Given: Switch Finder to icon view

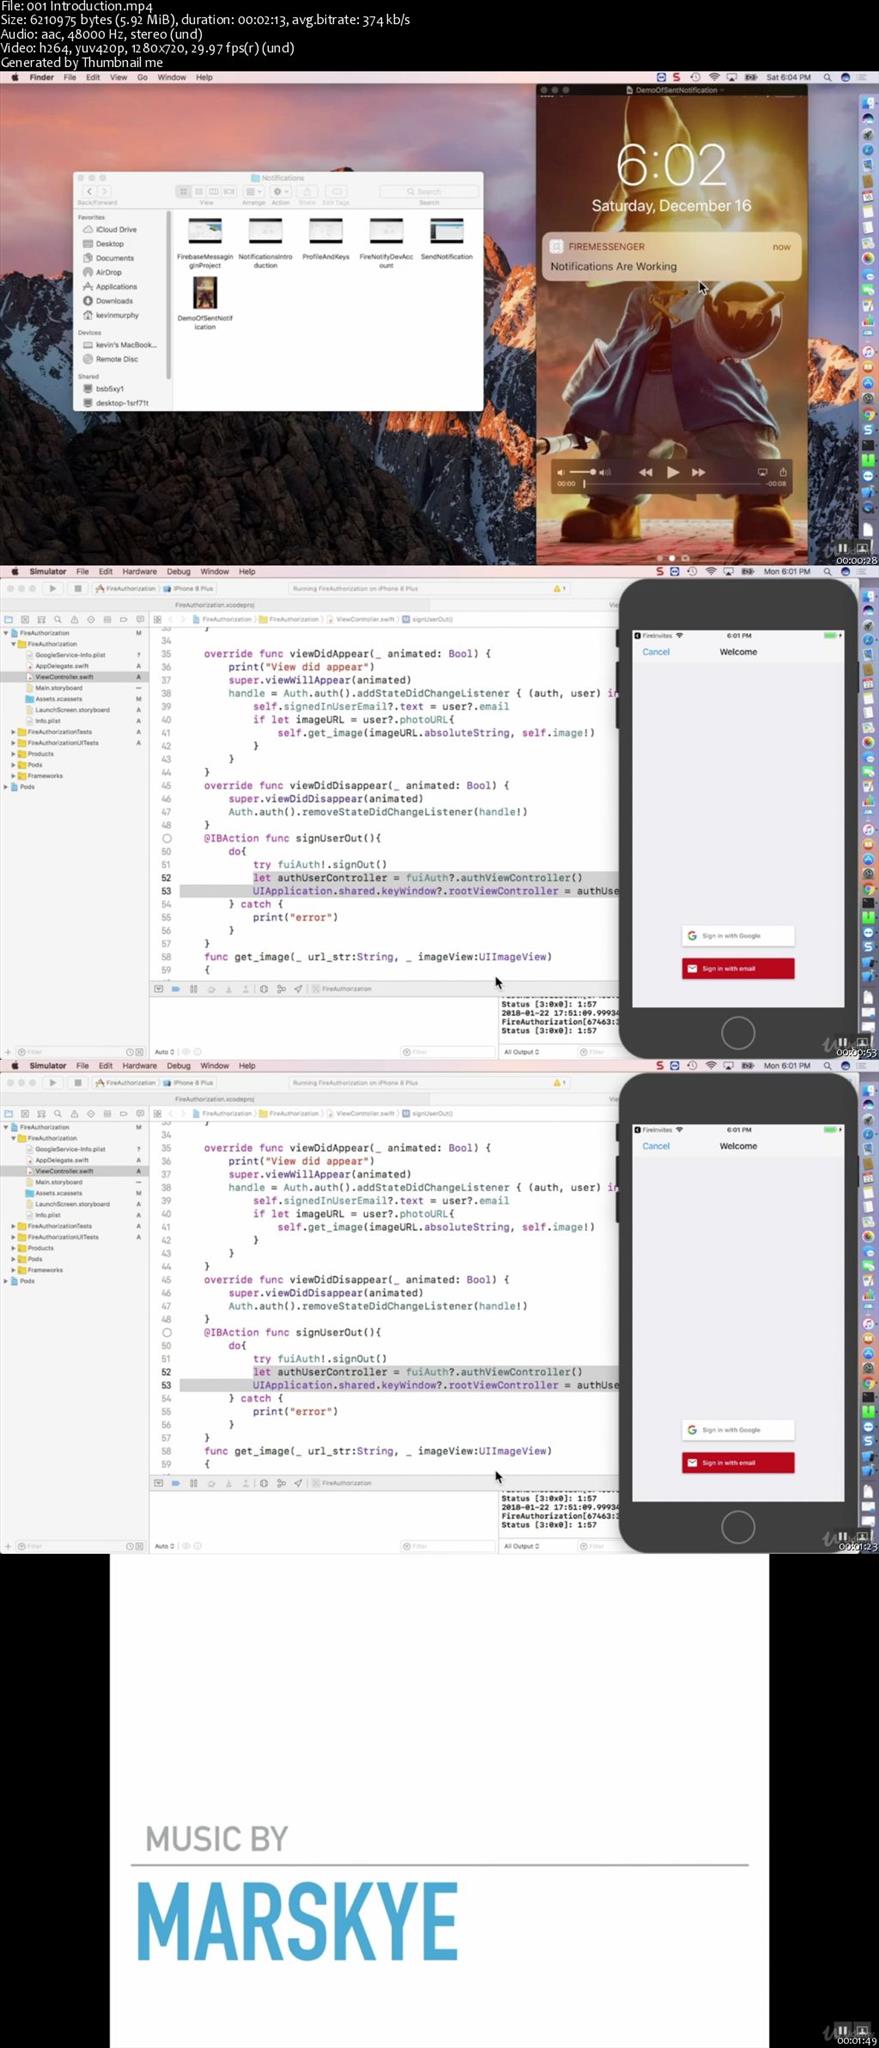Looking at the screenshot, I should pyautogui.click(x=183, y=191).
